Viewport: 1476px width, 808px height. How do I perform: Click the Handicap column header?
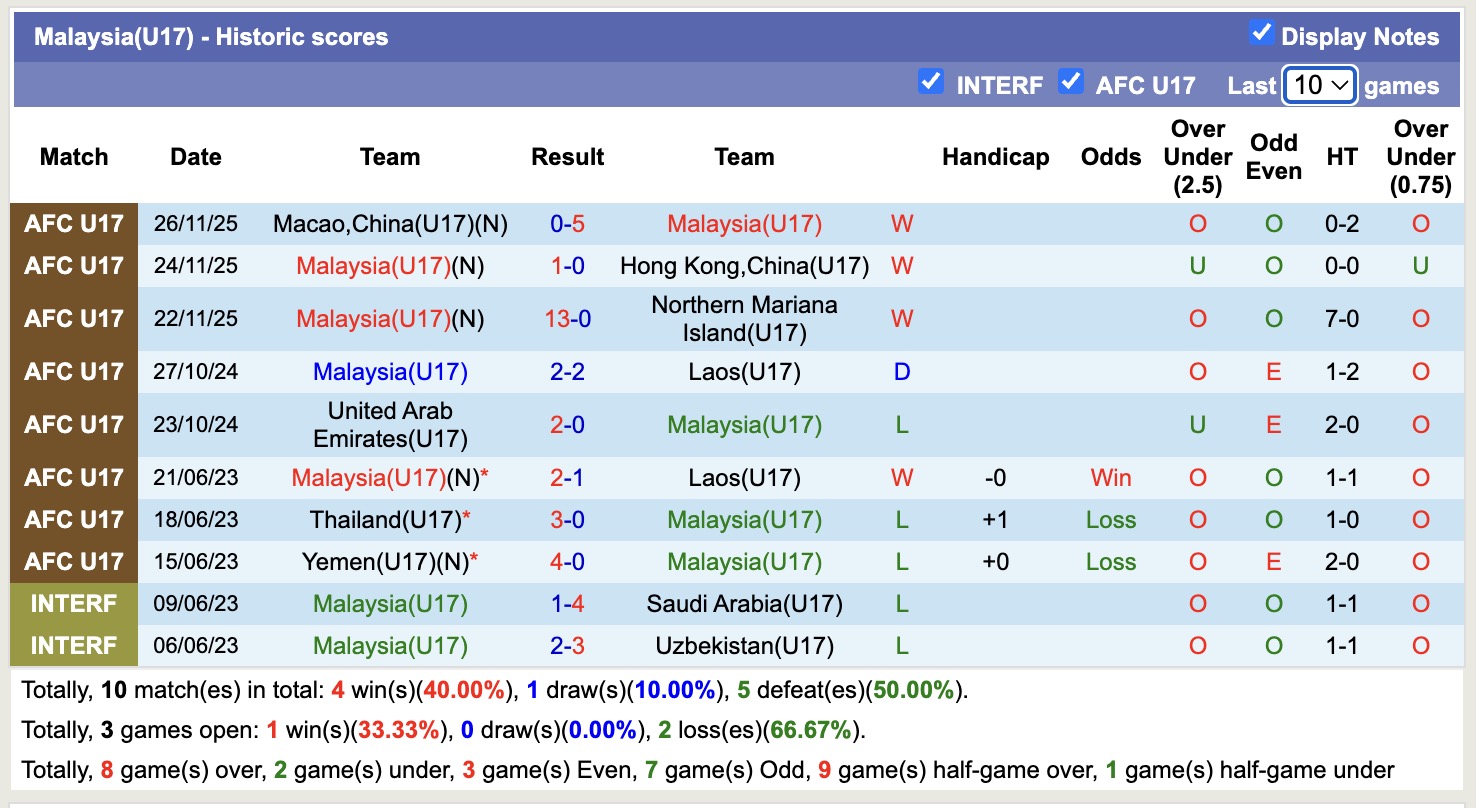point(995,157)
